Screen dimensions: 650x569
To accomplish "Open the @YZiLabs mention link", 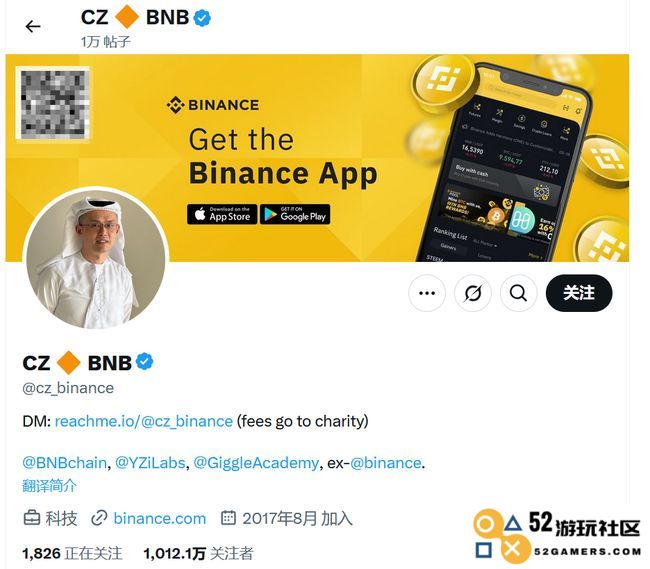I will 150,462.
